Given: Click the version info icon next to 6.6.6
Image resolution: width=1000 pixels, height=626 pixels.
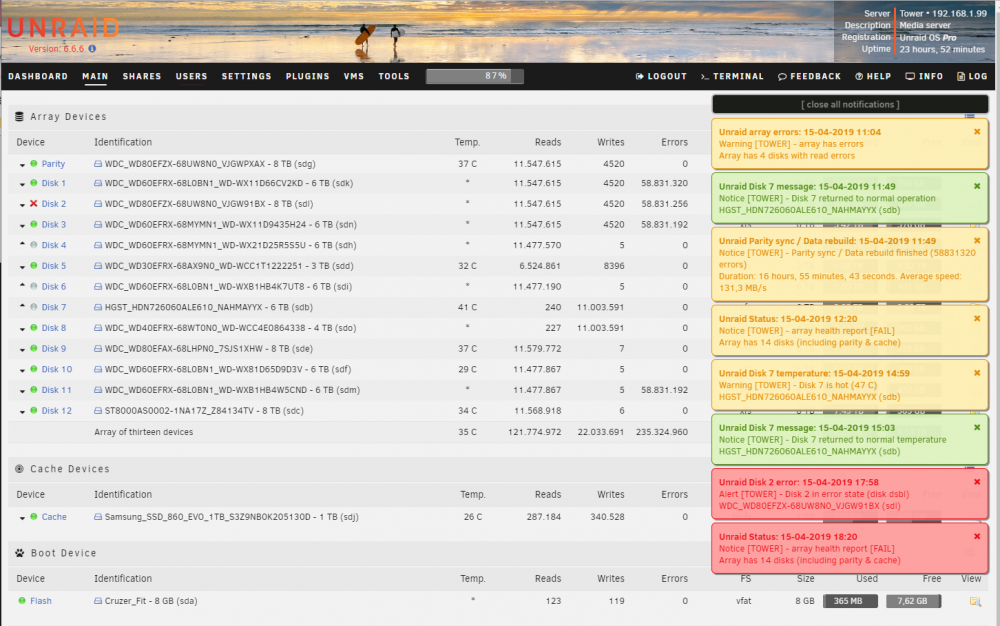Looking at the screenshot, I should pos(92,48).
